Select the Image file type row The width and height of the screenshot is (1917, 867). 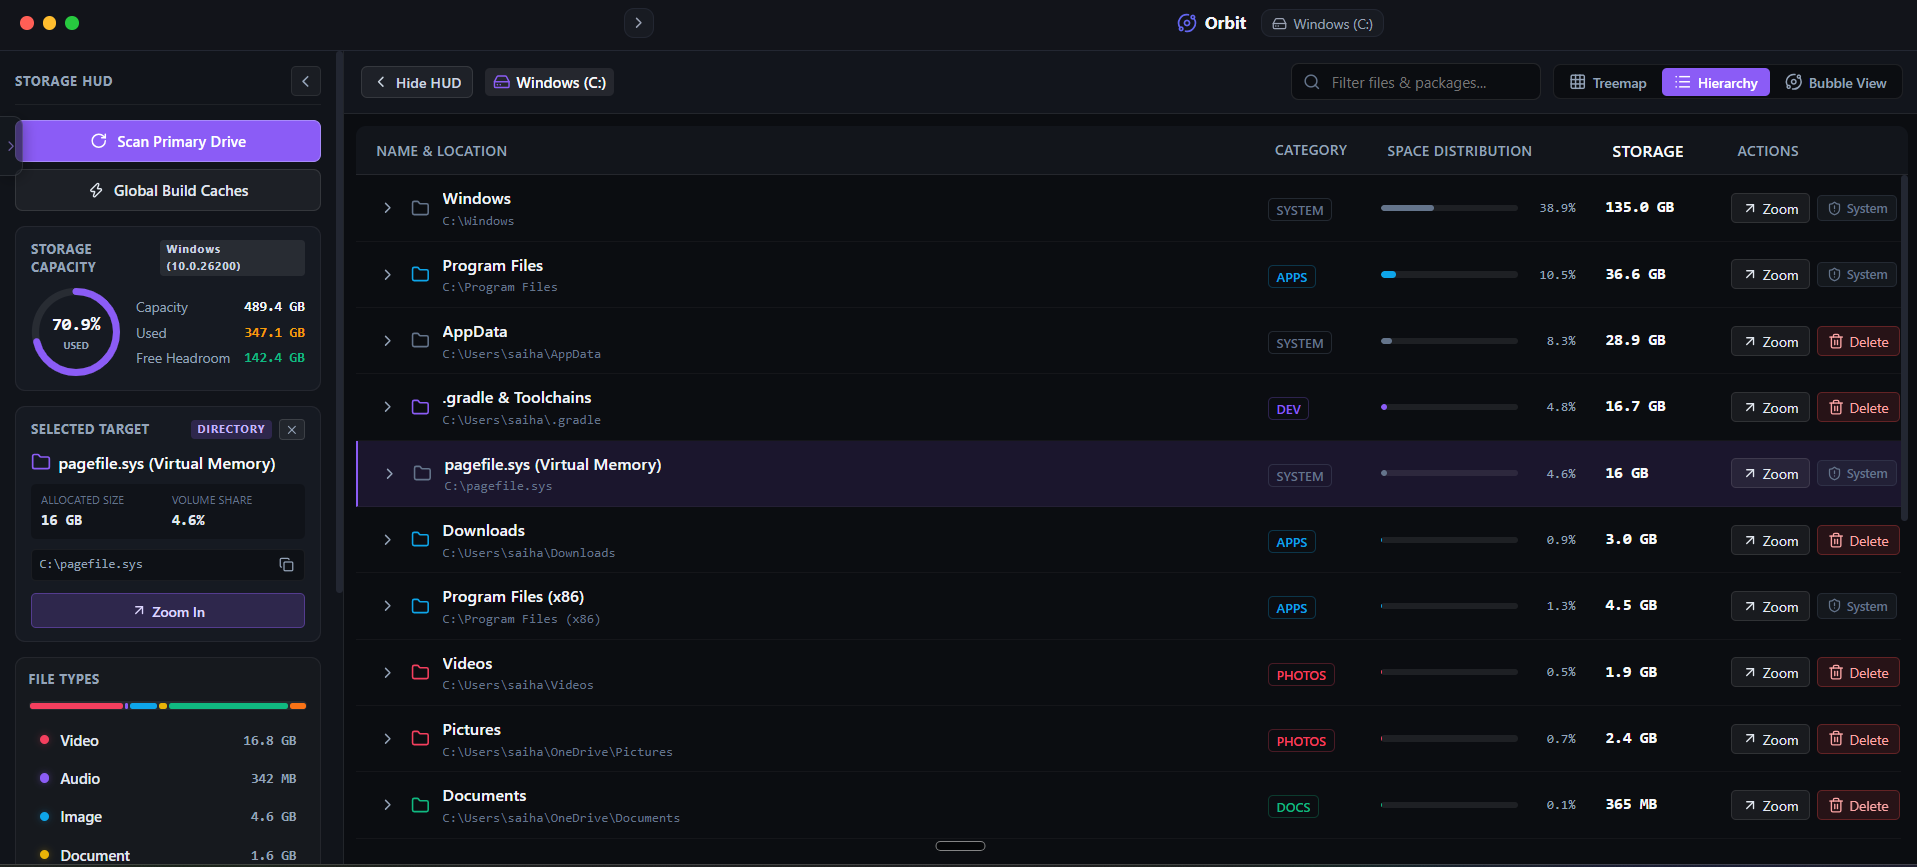tap(168, 816)
